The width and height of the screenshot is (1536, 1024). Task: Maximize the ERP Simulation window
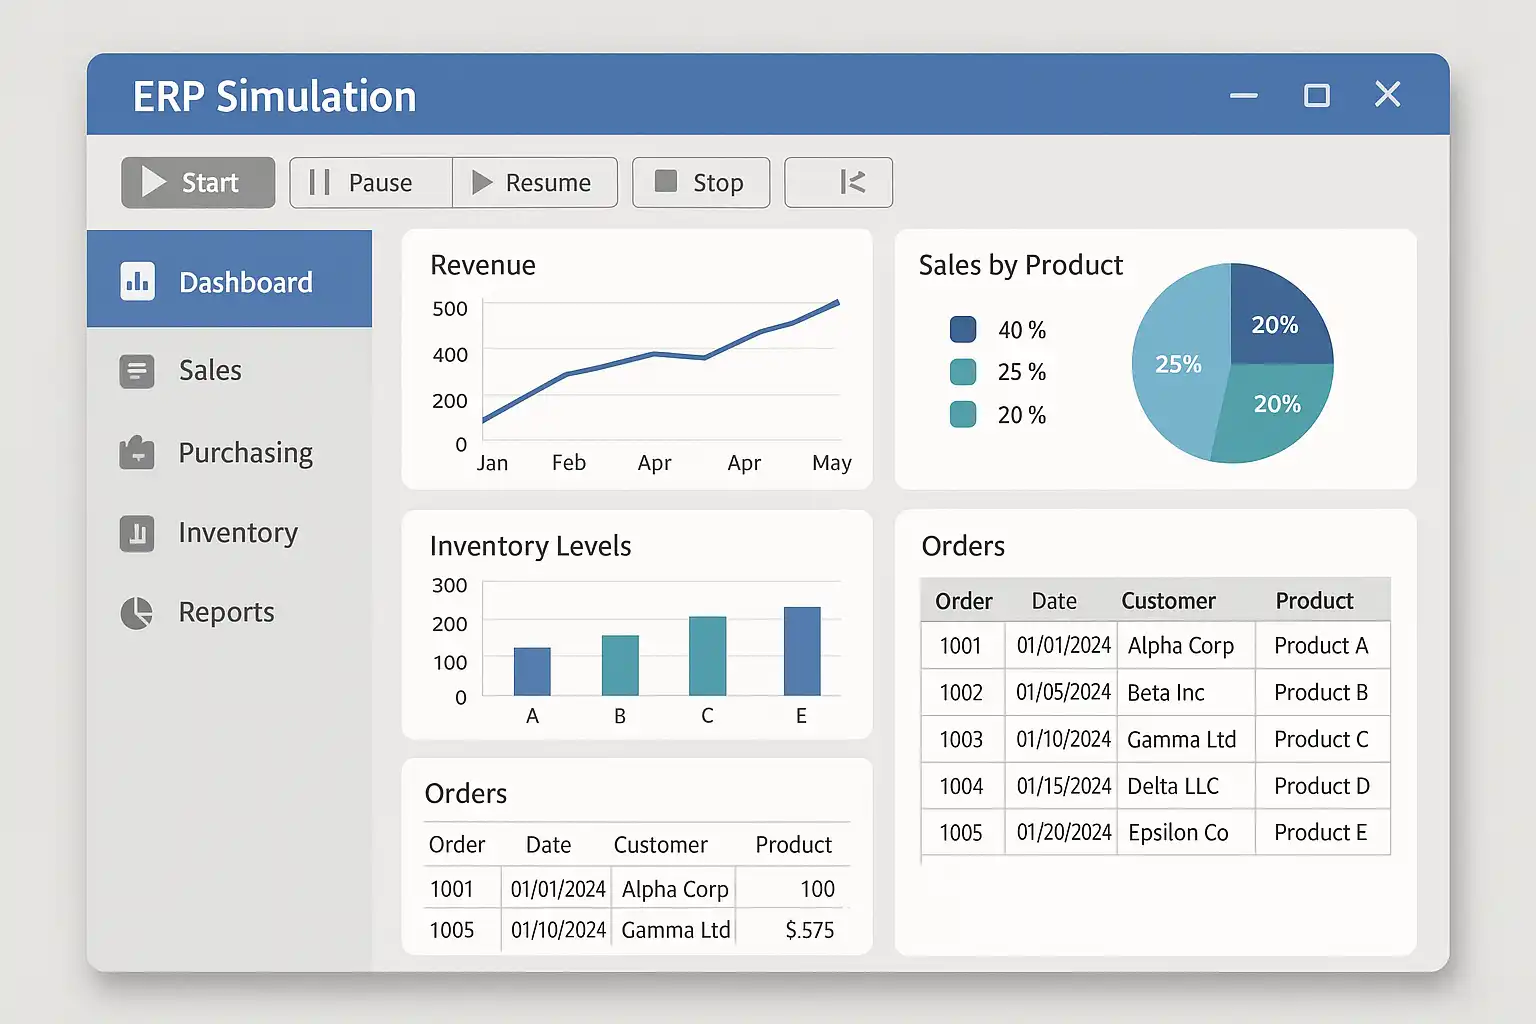(1317, 95)
